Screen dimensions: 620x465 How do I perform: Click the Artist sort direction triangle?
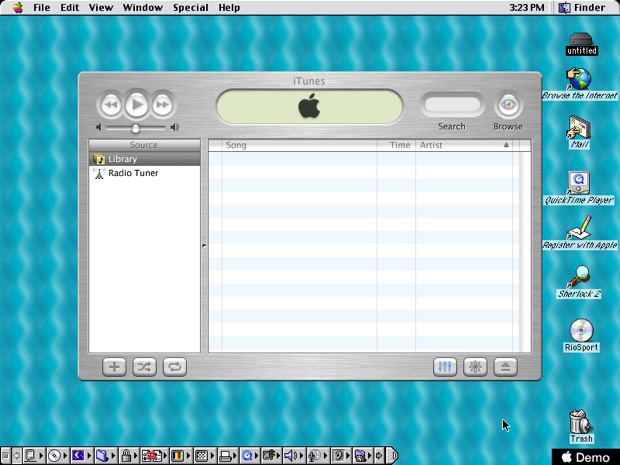506,145
